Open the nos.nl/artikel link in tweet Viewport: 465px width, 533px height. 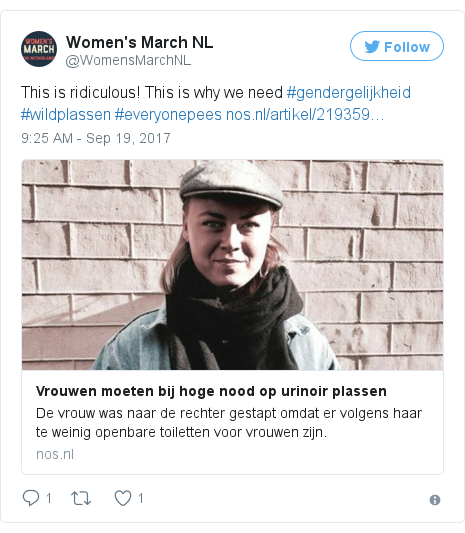point(305,115)
